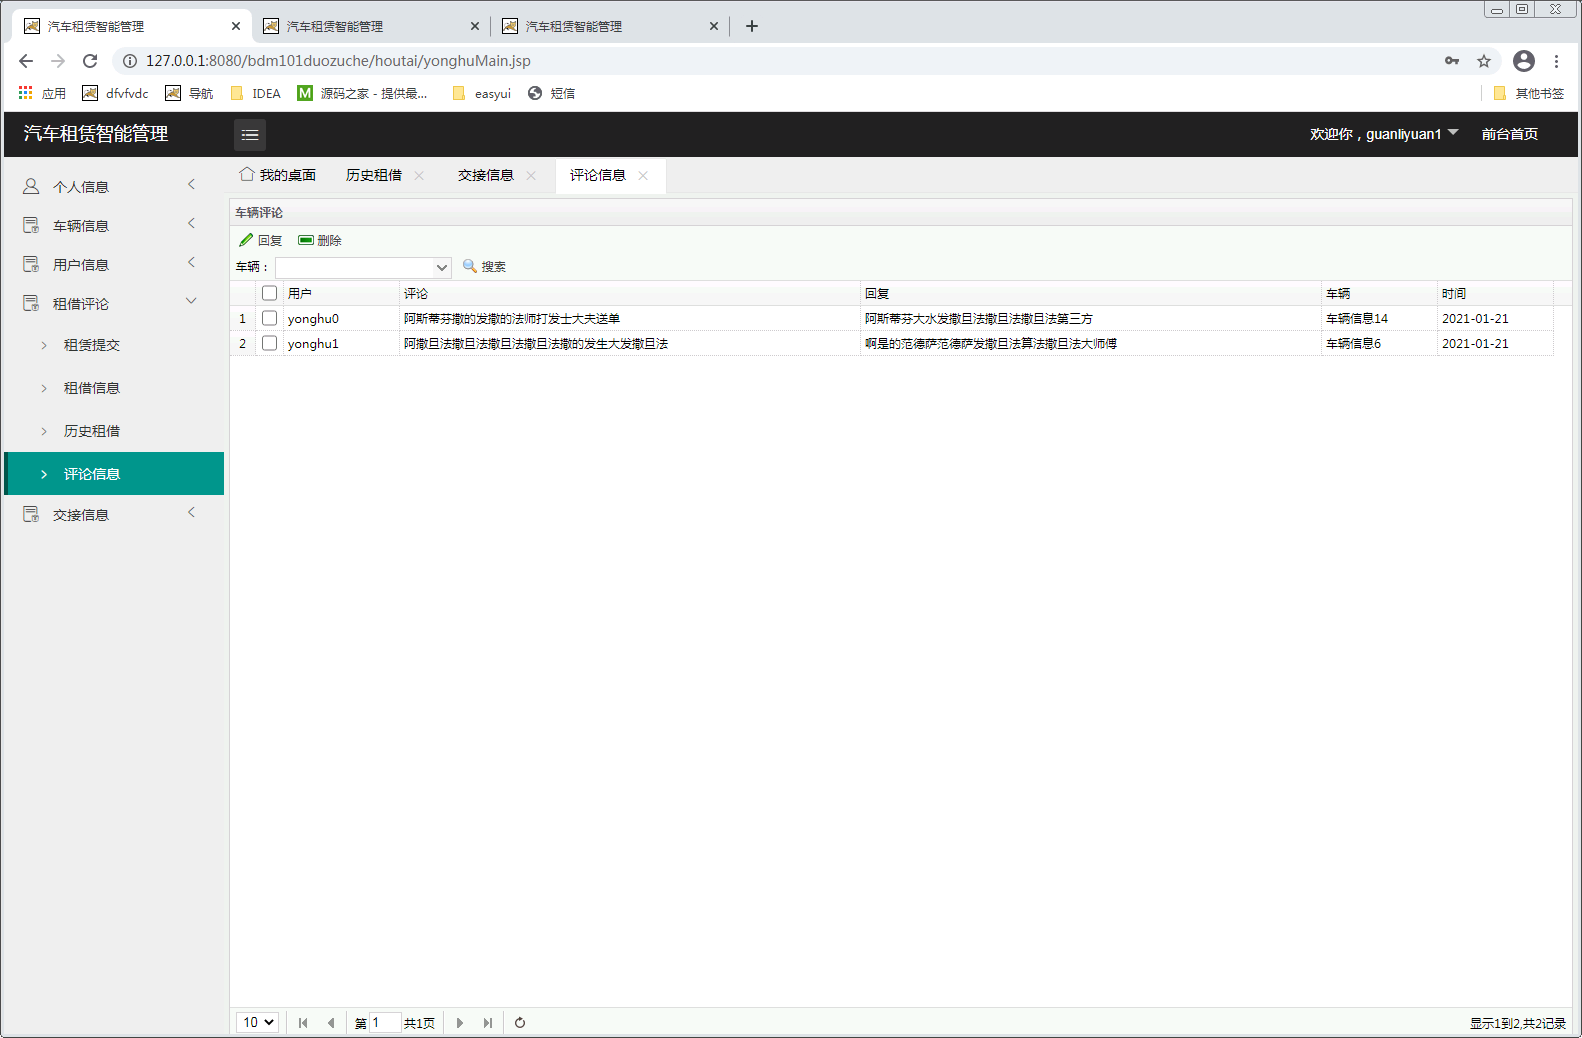The width and height of the screenshot is (1582, 1038).
Task: Check the yonghu0 row checkbox
Action: point(269,318)
